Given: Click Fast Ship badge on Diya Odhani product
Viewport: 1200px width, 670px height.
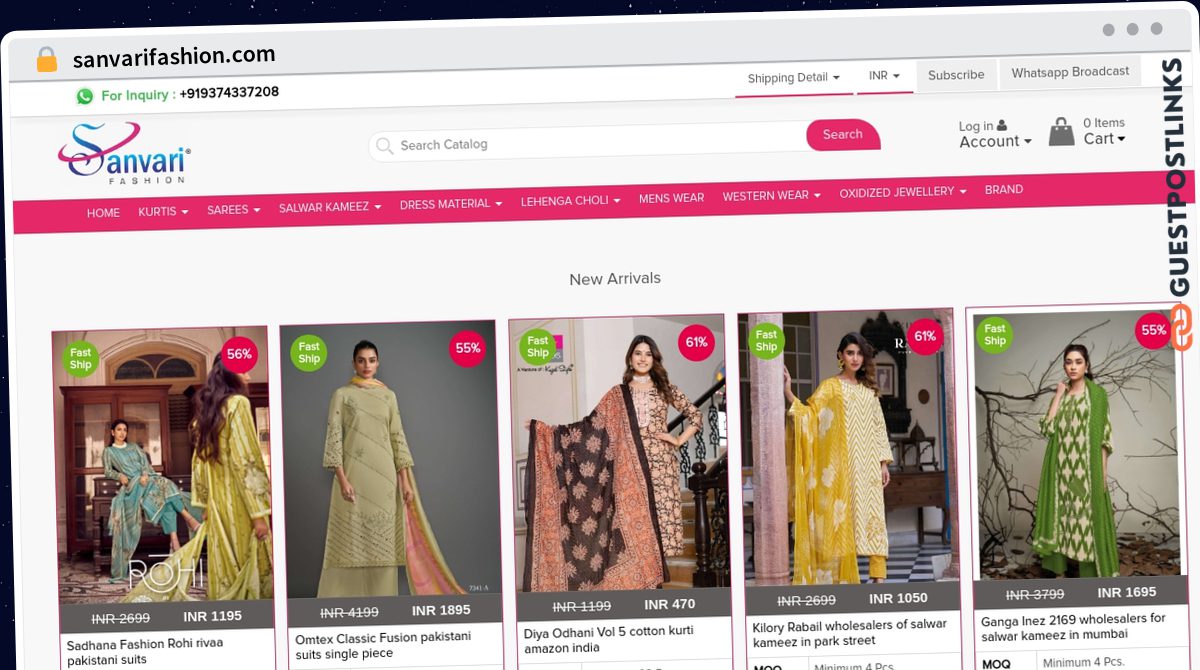Looking at the screenshot, I should tap(538, 346).
